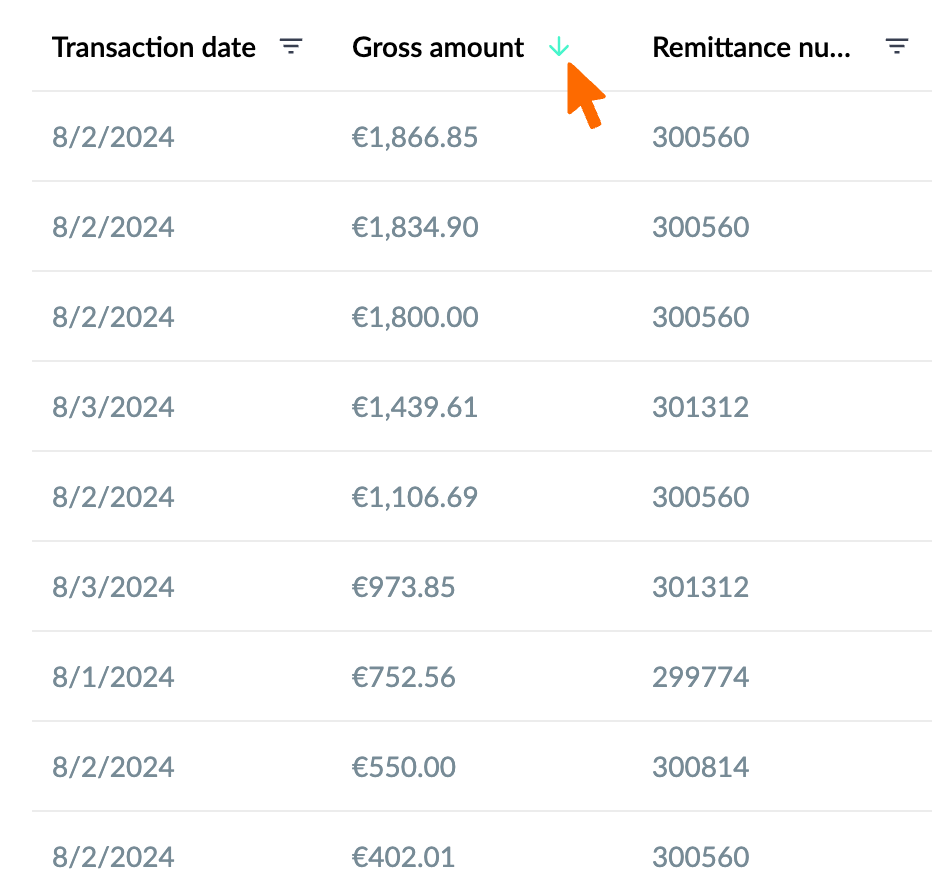Select the €402.01 gross amount cell
Image resolution: width=932 pixels, height=888 pixels.
[404, 857]
